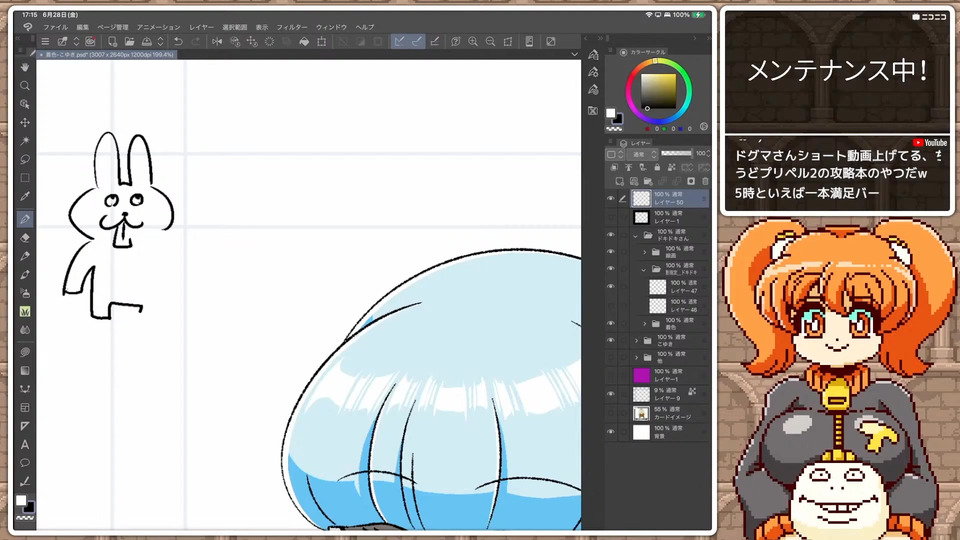Select the Balloon speech bubble tool

(25, 463)
